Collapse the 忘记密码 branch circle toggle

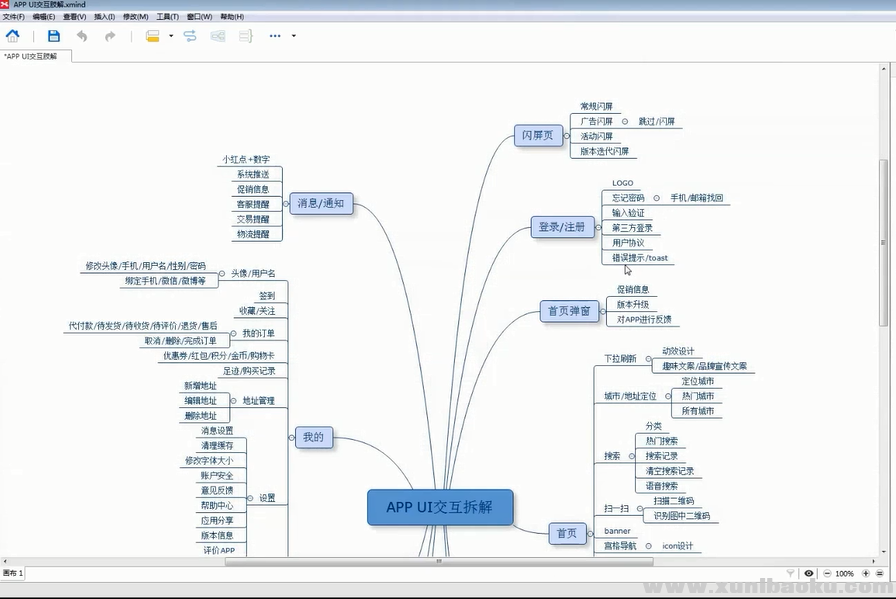657,198
